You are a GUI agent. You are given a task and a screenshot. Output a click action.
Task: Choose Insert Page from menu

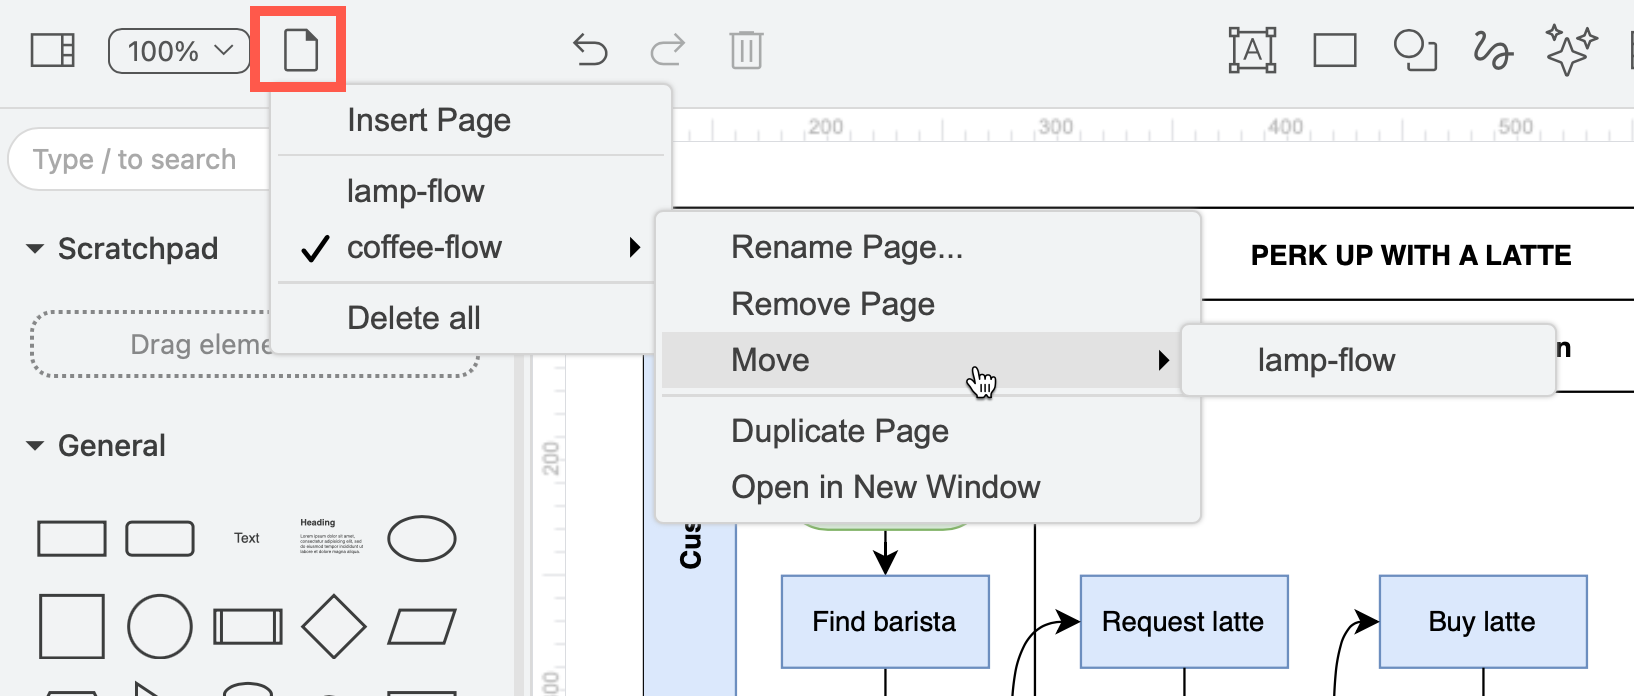tap(471, 120)
